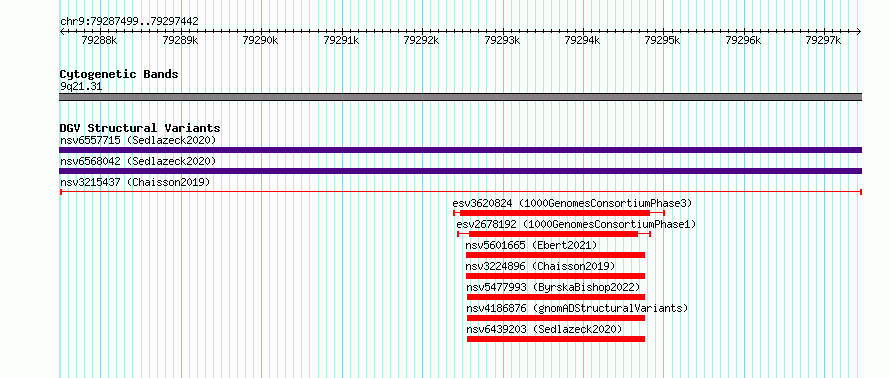Screen dimensions: 890x378
Task: Click the 79291k ruler tick label
Action: coord(341,40)
